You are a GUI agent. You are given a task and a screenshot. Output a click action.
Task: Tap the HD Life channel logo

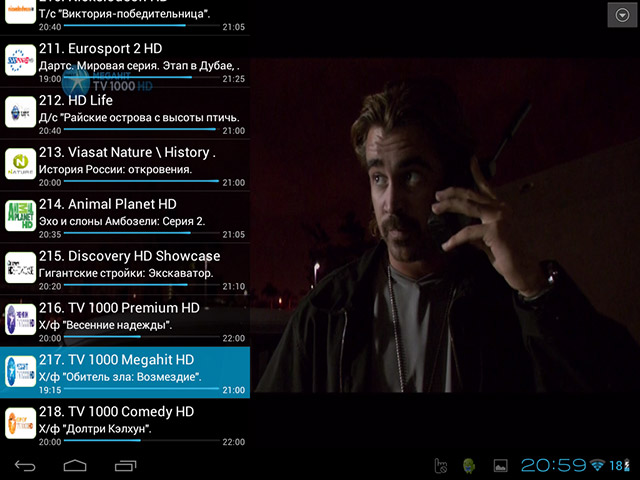pyautogui.click(x=20, y=114)
